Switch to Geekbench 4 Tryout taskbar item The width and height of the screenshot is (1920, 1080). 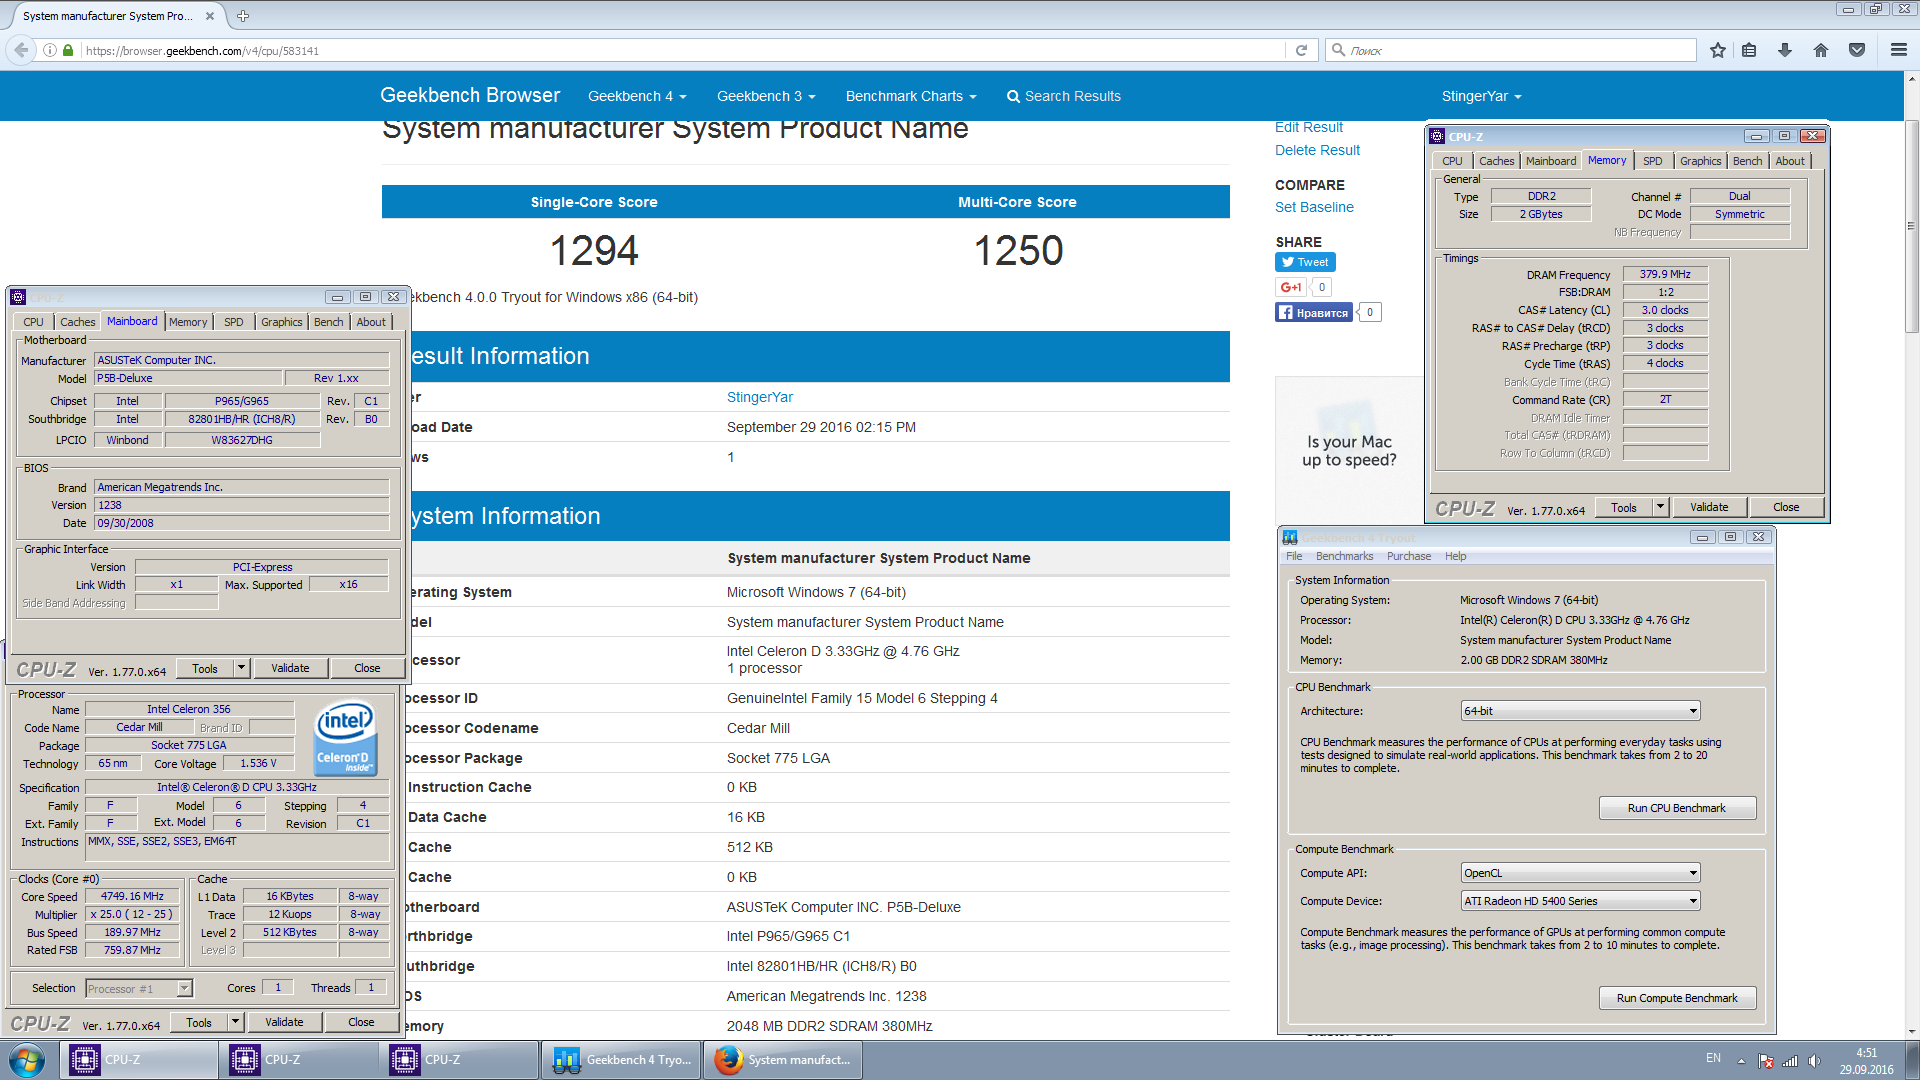[621, 1060]
